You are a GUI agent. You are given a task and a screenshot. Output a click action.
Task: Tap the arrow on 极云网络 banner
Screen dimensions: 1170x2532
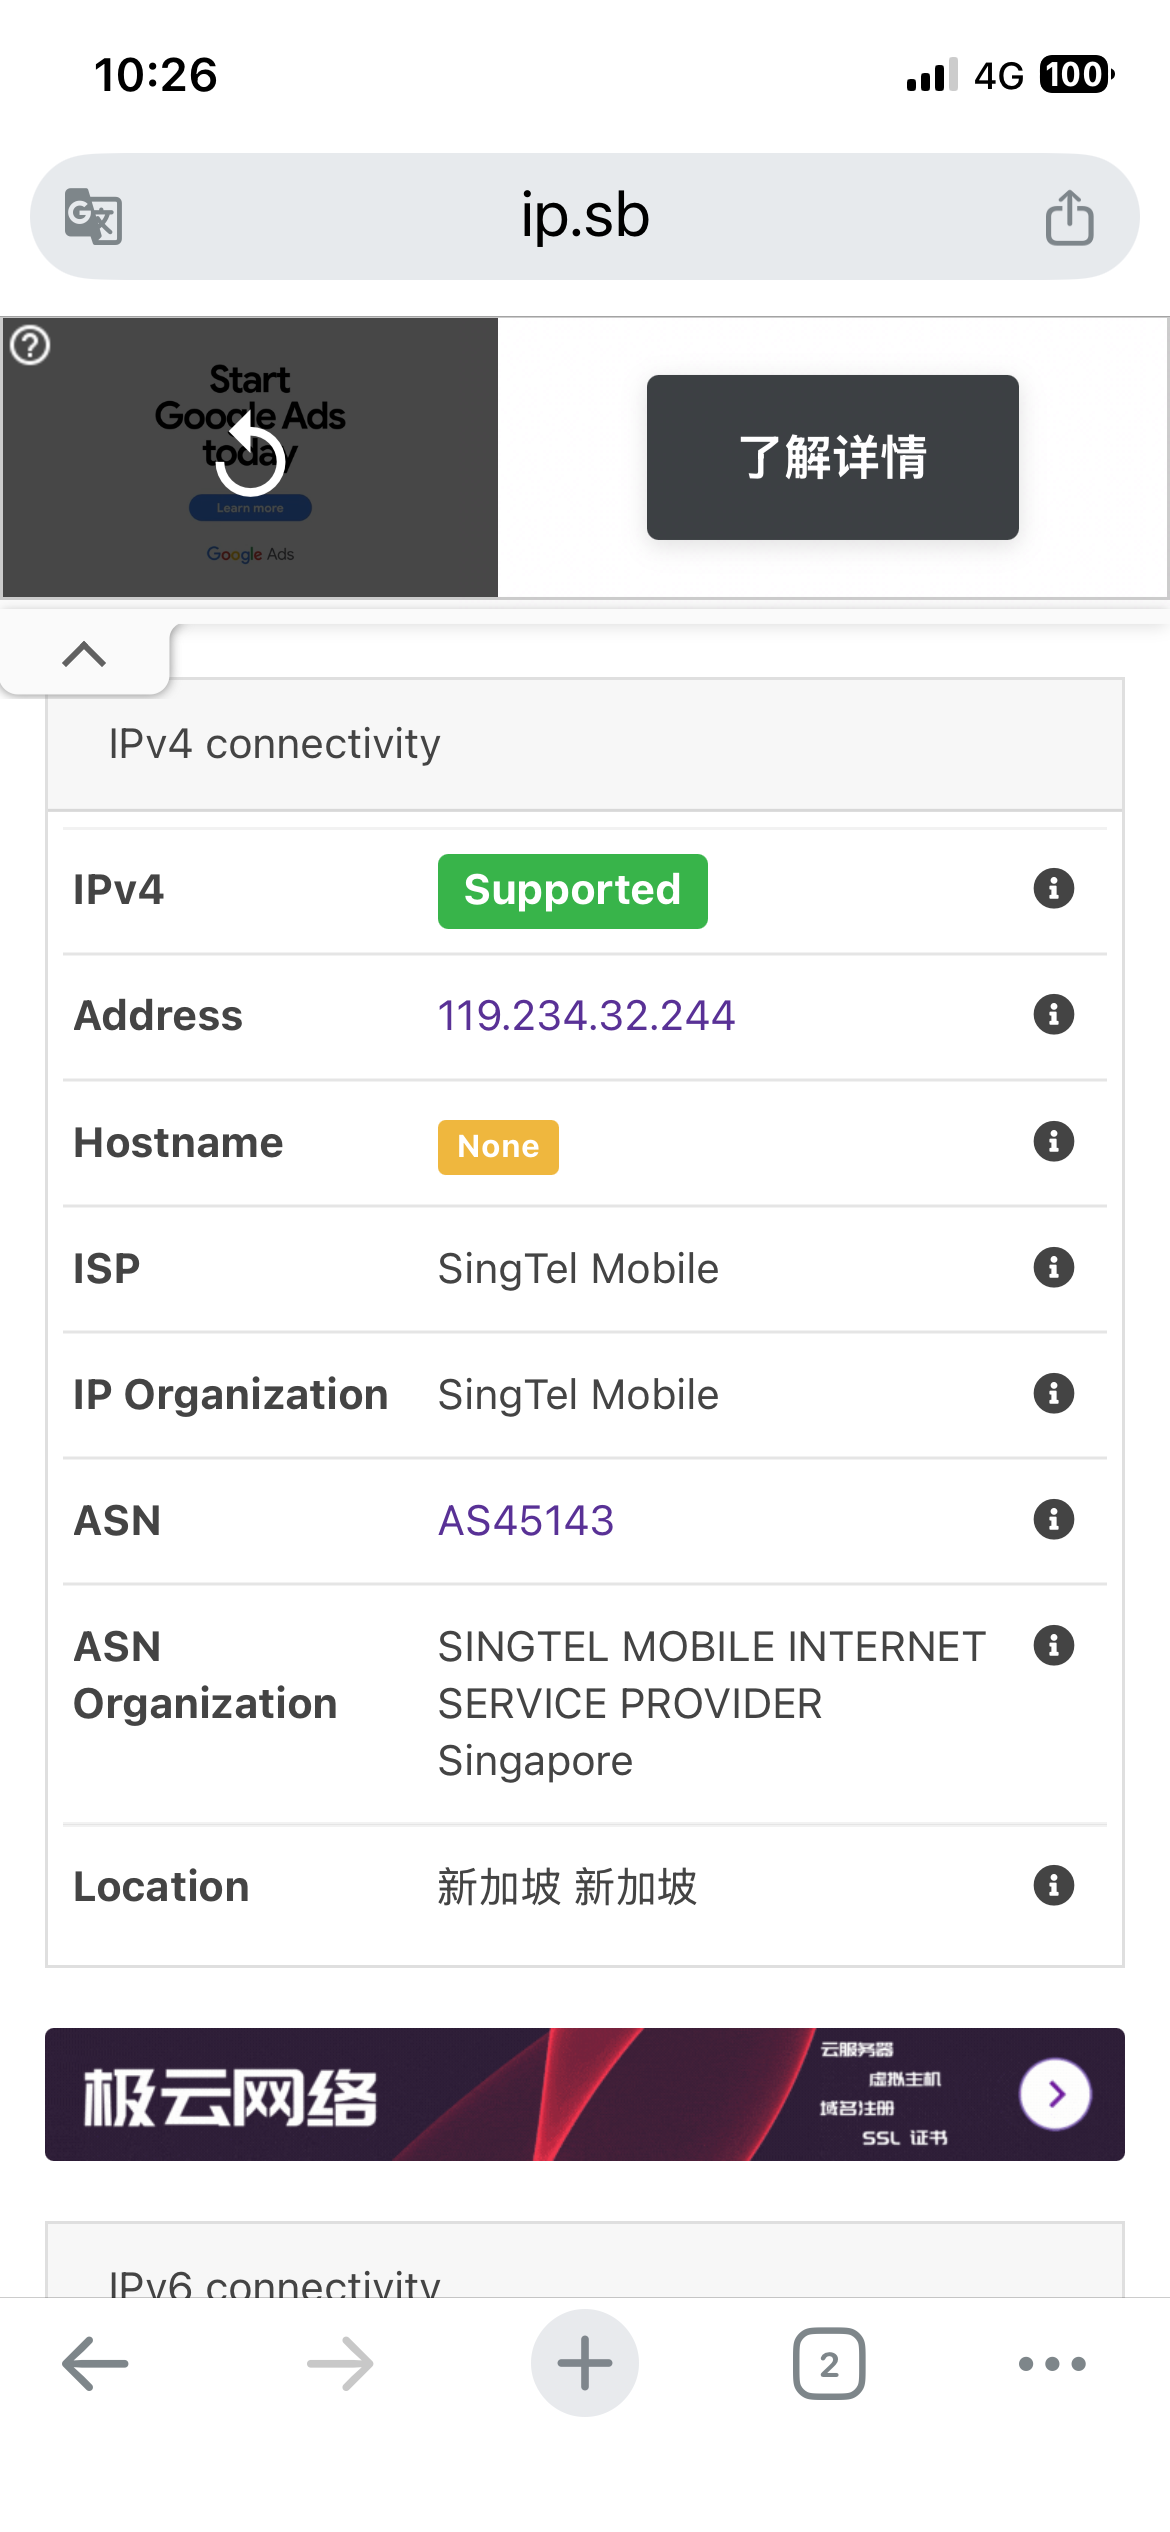point(1055,2094)
